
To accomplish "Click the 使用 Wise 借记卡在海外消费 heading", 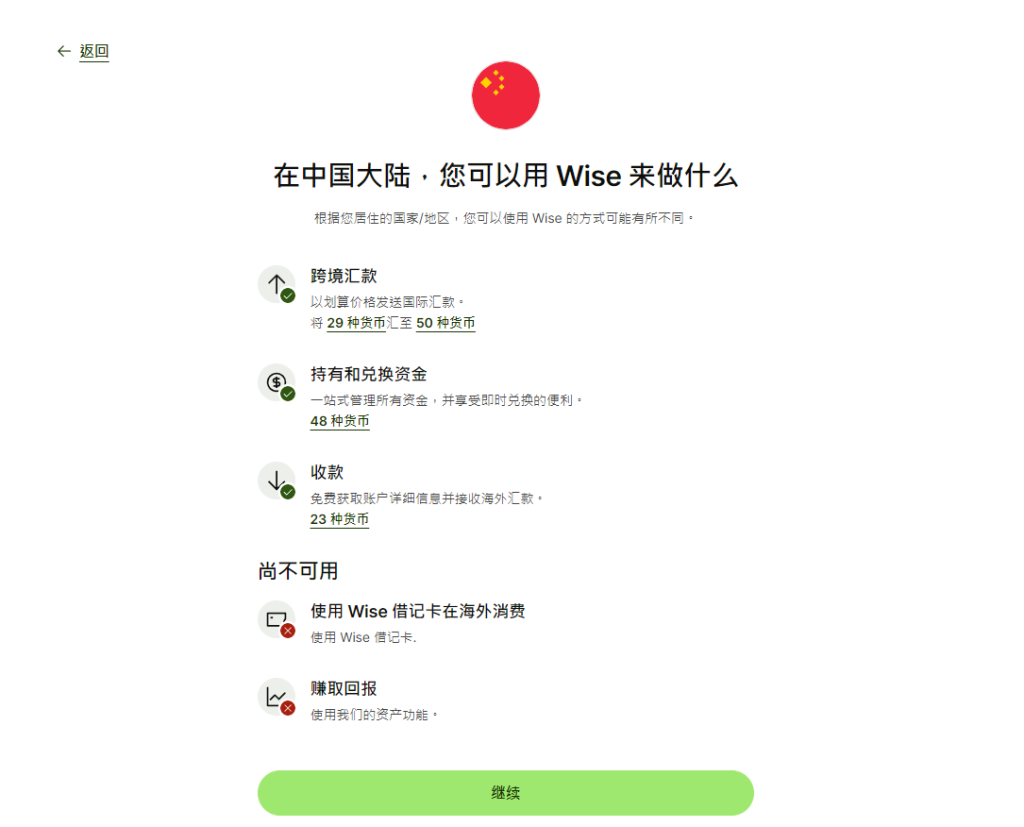I will pyautogui.click(x=417, y=611).
